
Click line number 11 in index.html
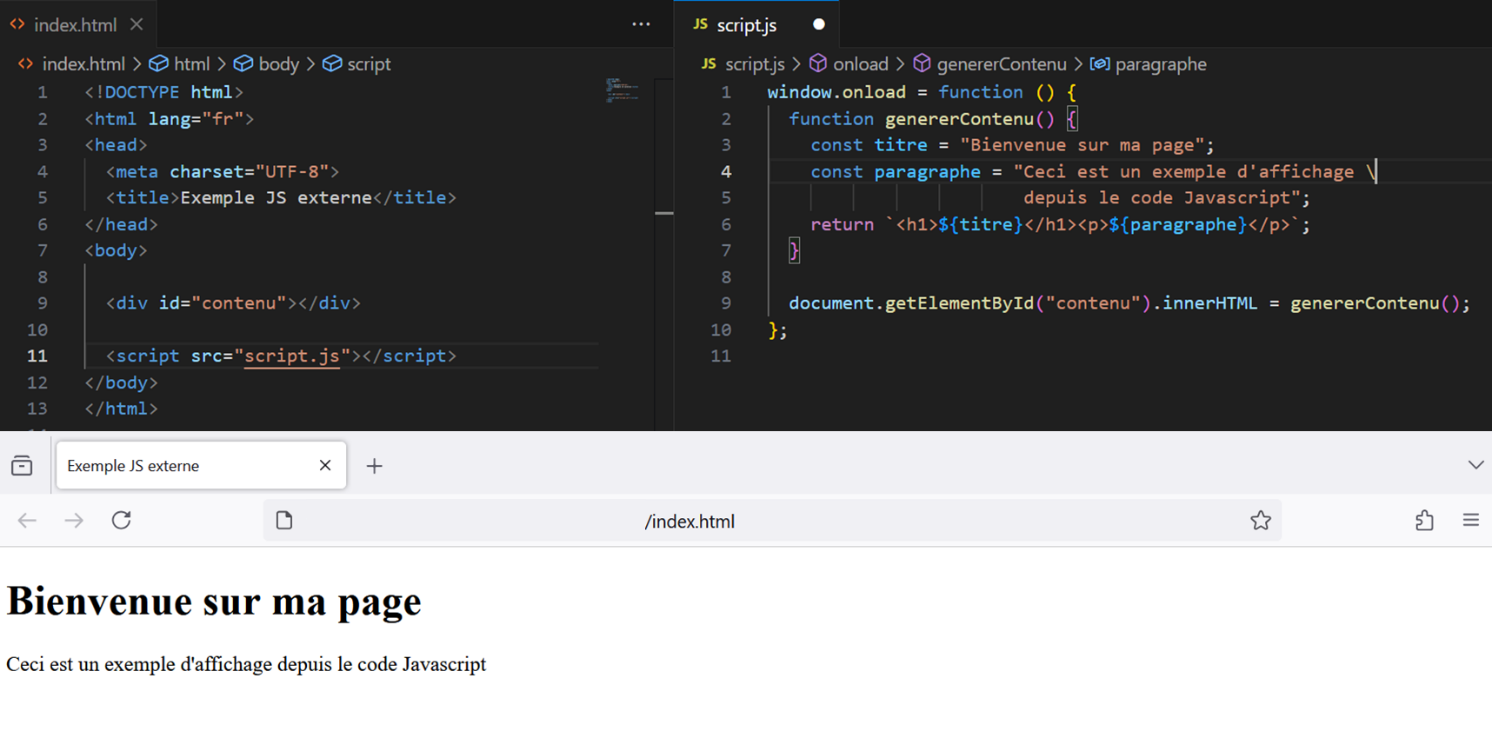pos(37,356)
